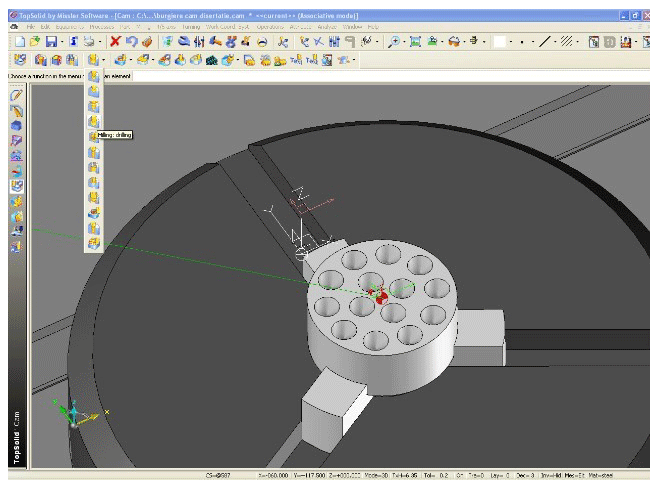The width and height of the screenshot is (659, 489).
Task: Toggle the highlighted CAM context icon in sidebar
Action: point(16,186)
